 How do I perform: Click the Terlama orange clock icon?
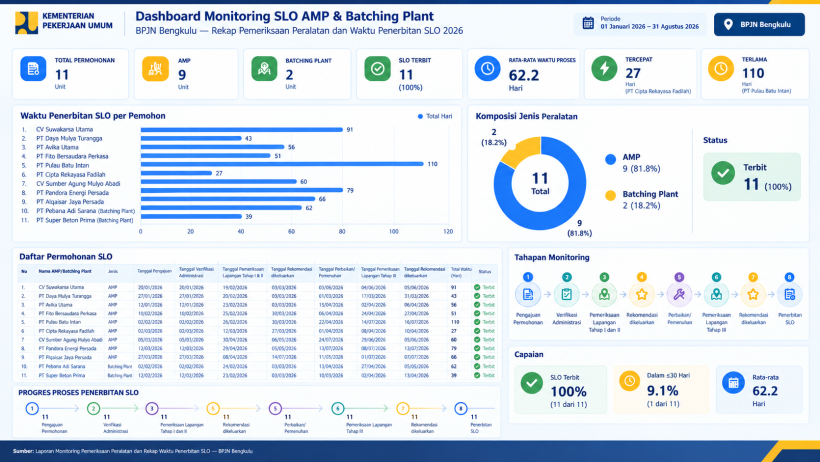click(721, 69)
